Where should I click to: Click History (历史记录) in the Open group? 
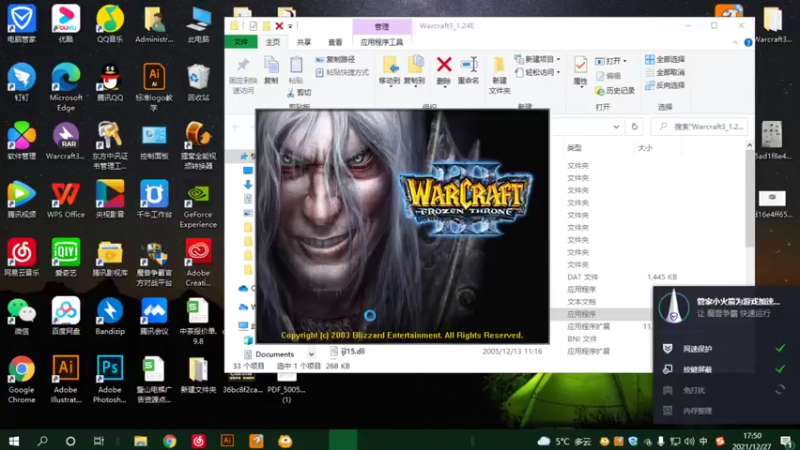[615, 90]
